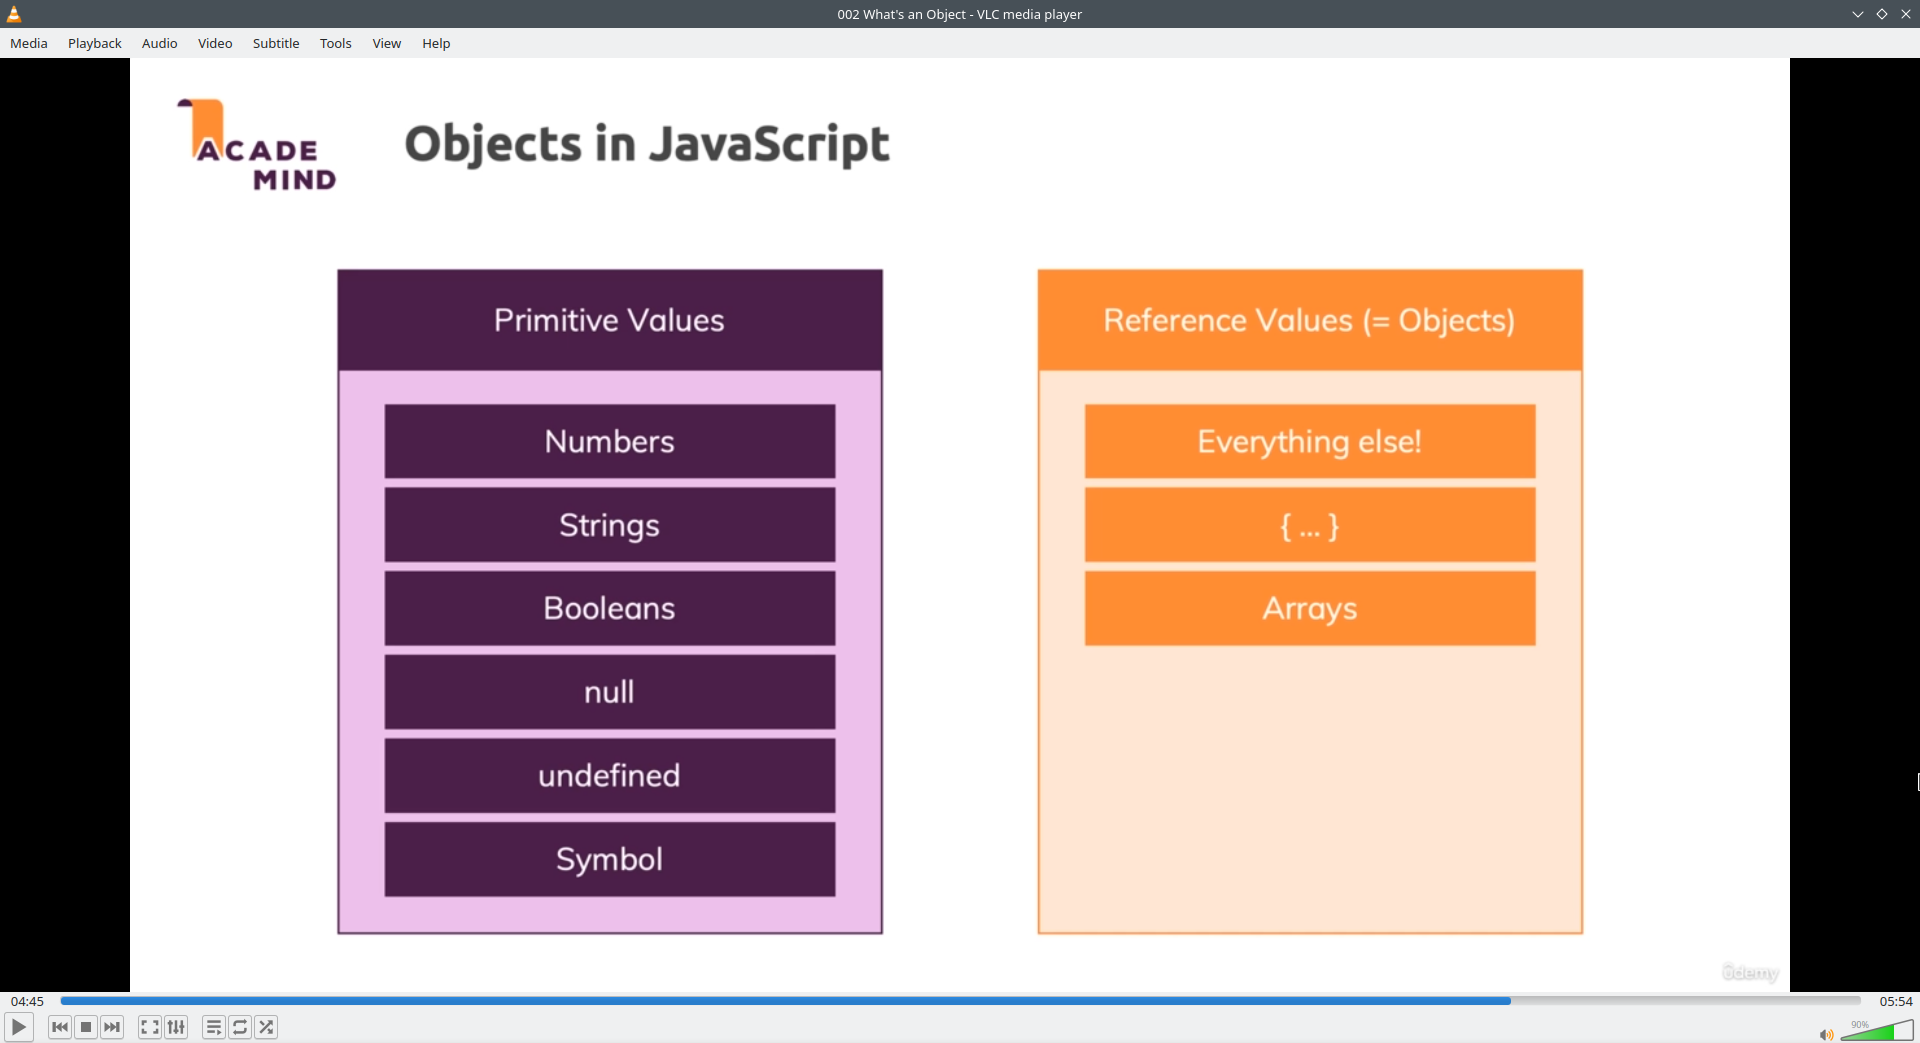This screenshot has height=1043, width=1920.
Task: Toggle shuffle random playback
Action: [x=266, y=1027]
